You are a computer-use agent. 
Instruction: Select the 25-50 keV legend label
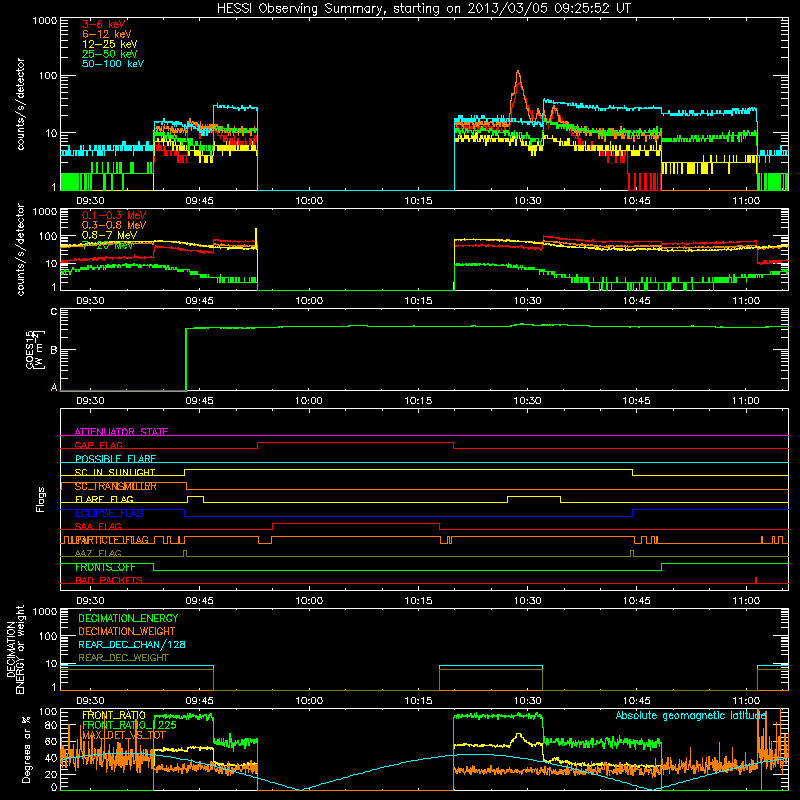coord(110,54)
